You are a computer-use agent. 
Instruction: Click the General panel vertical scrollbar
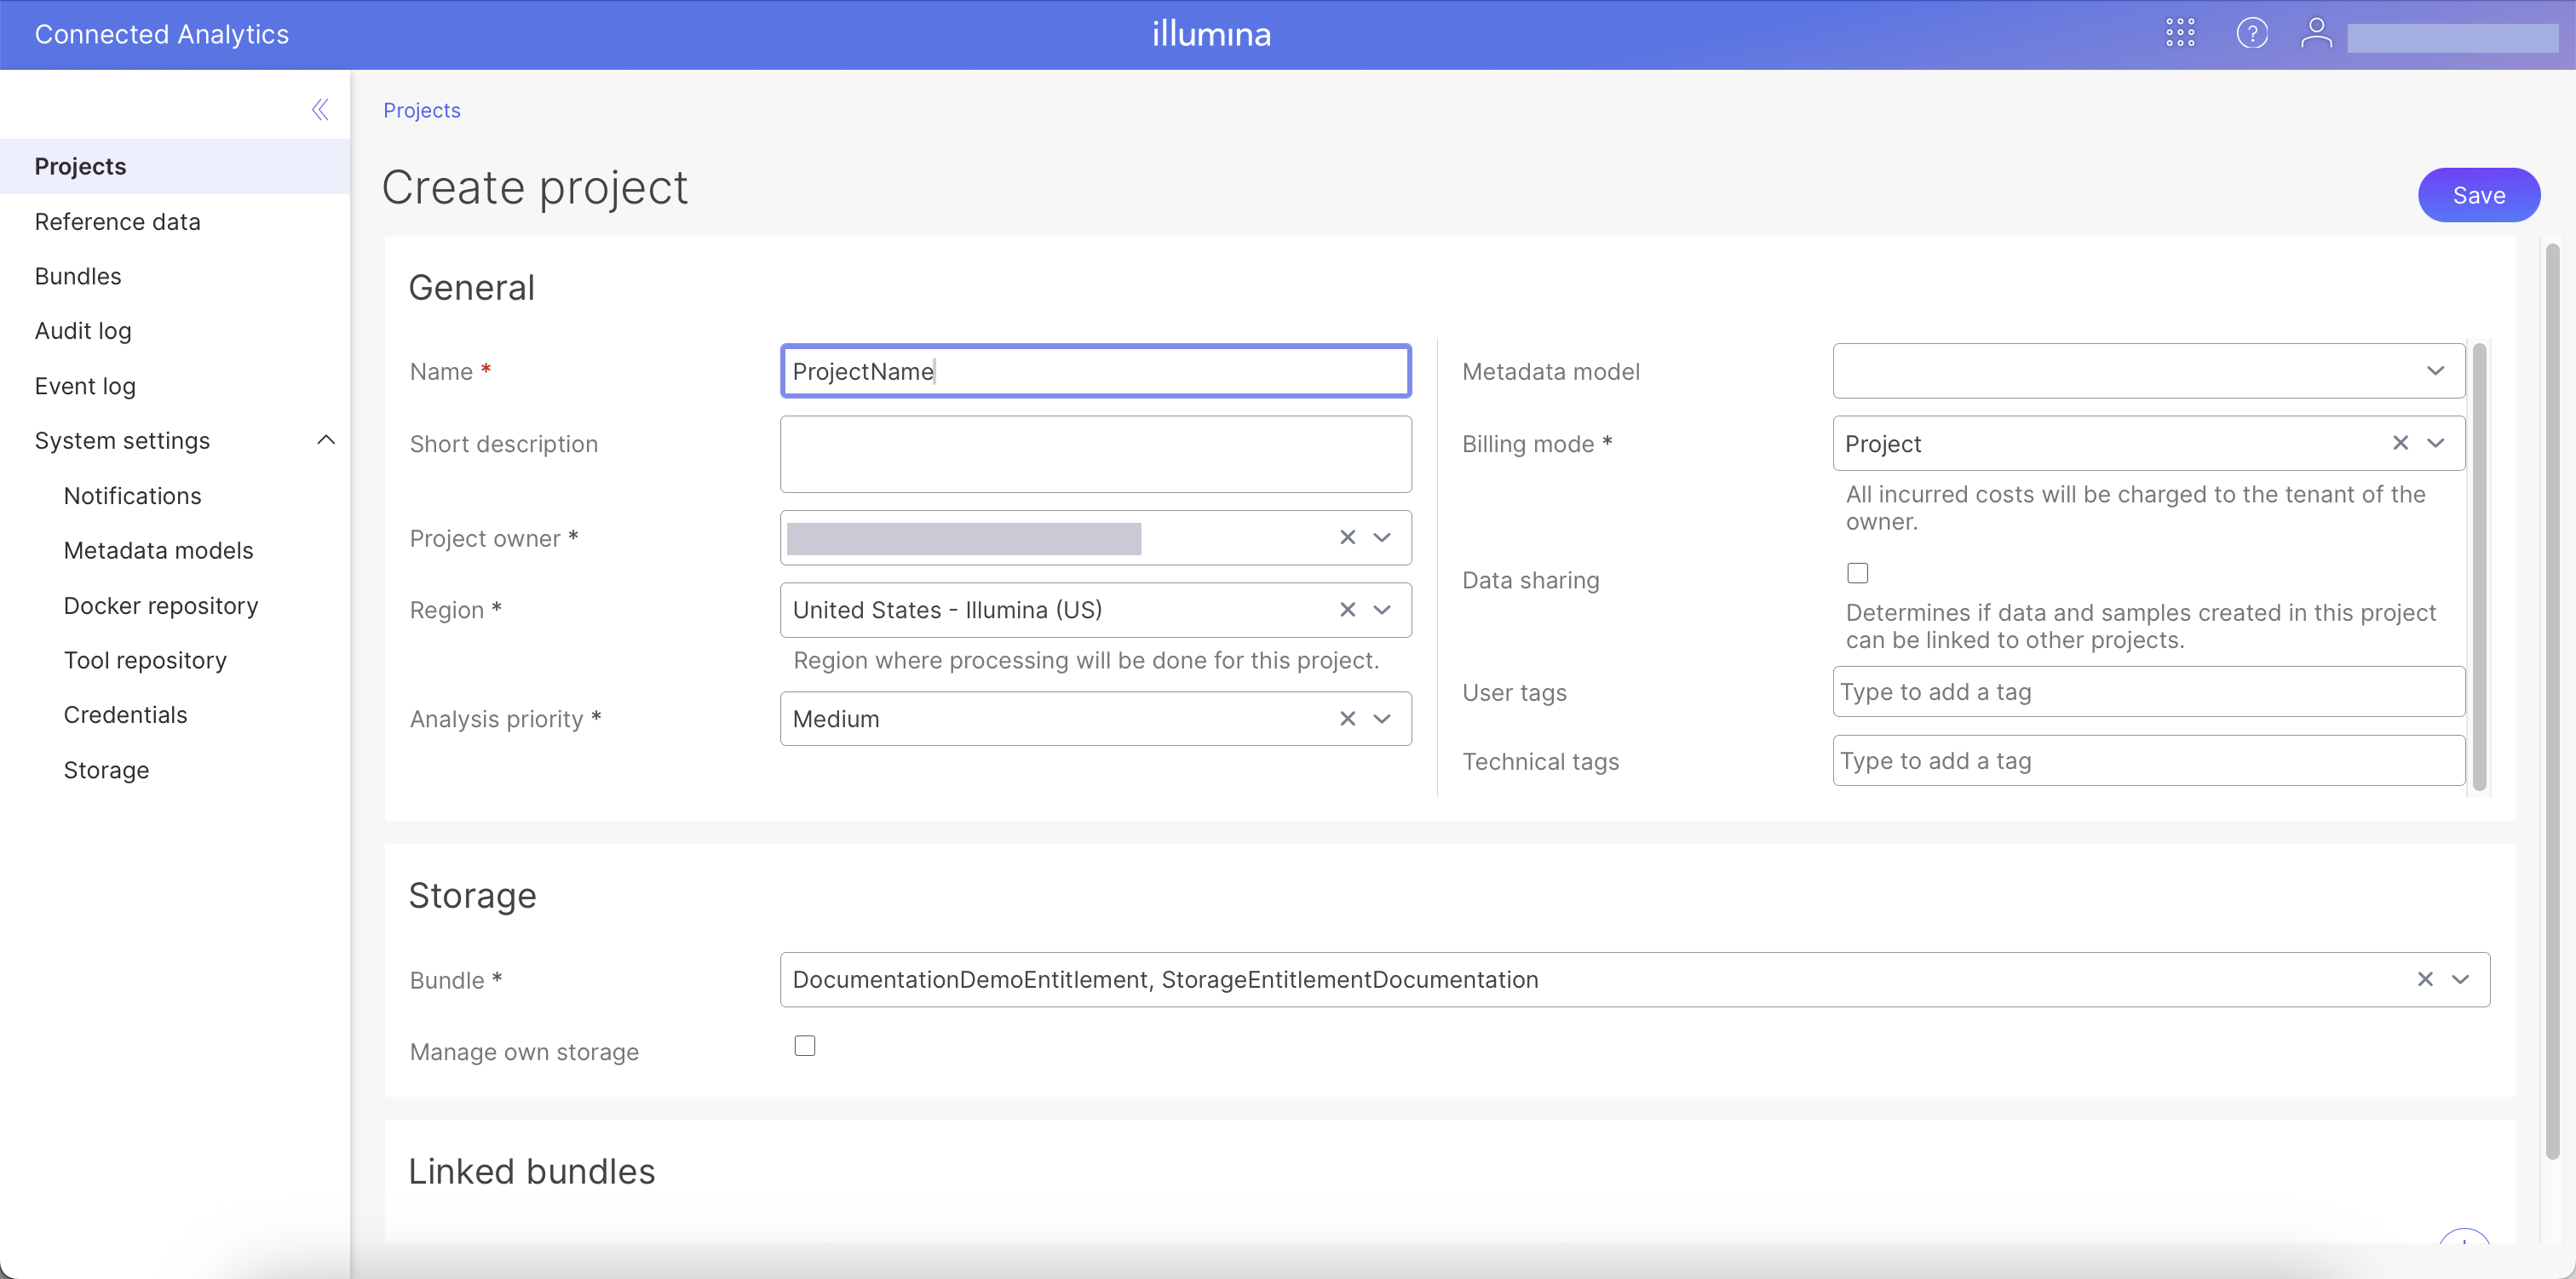[2479, 566]
